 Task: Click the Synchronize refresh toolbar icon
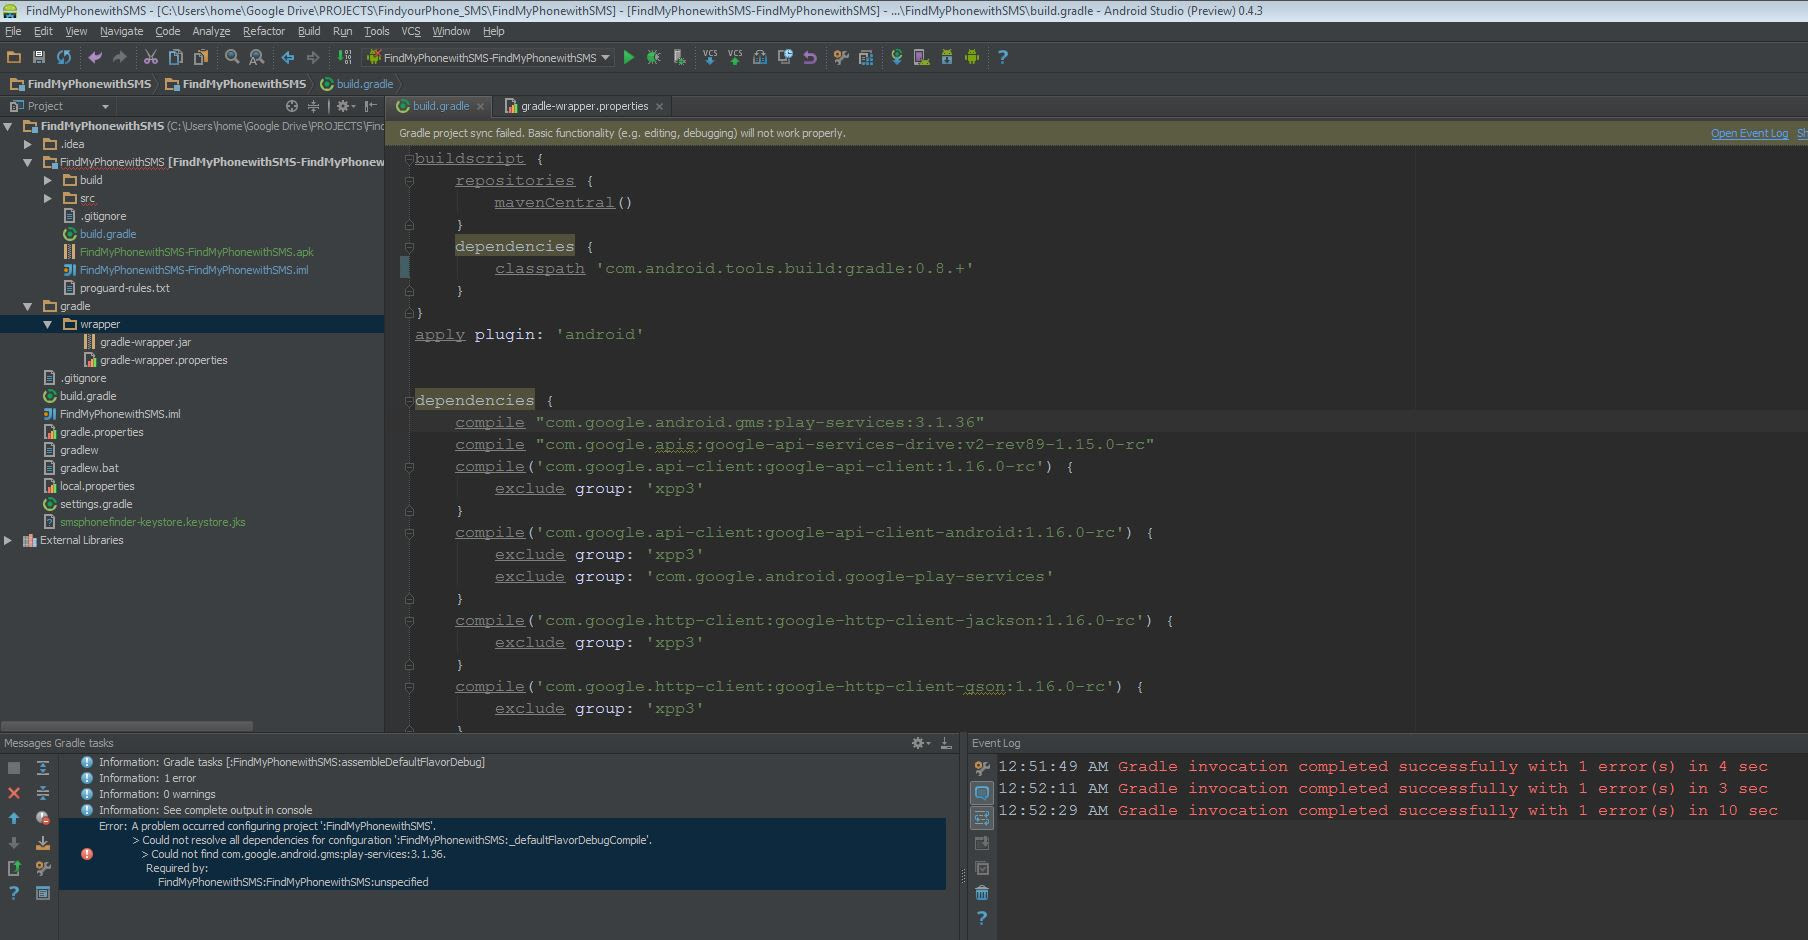tap(64, 57)
